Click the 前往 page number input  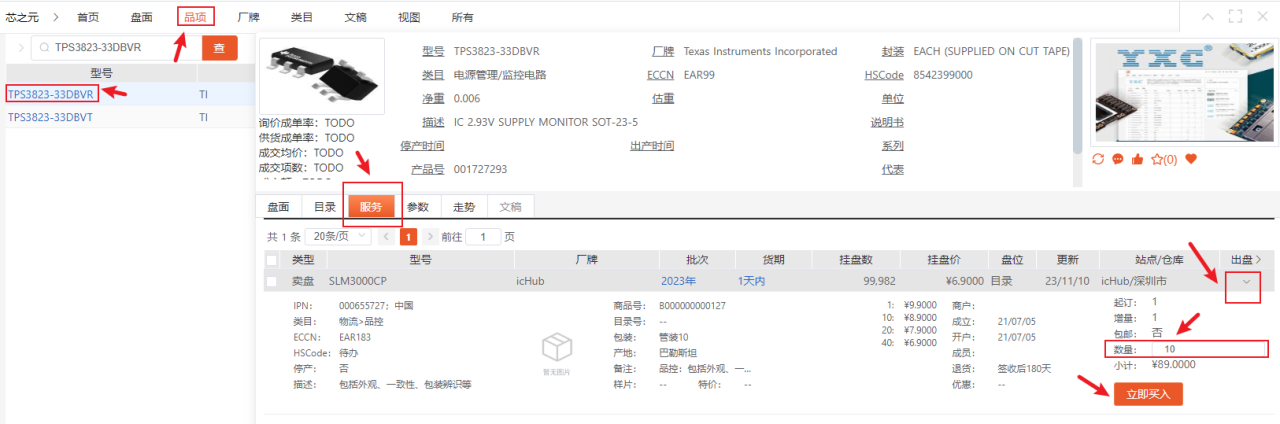pos(483,237)
